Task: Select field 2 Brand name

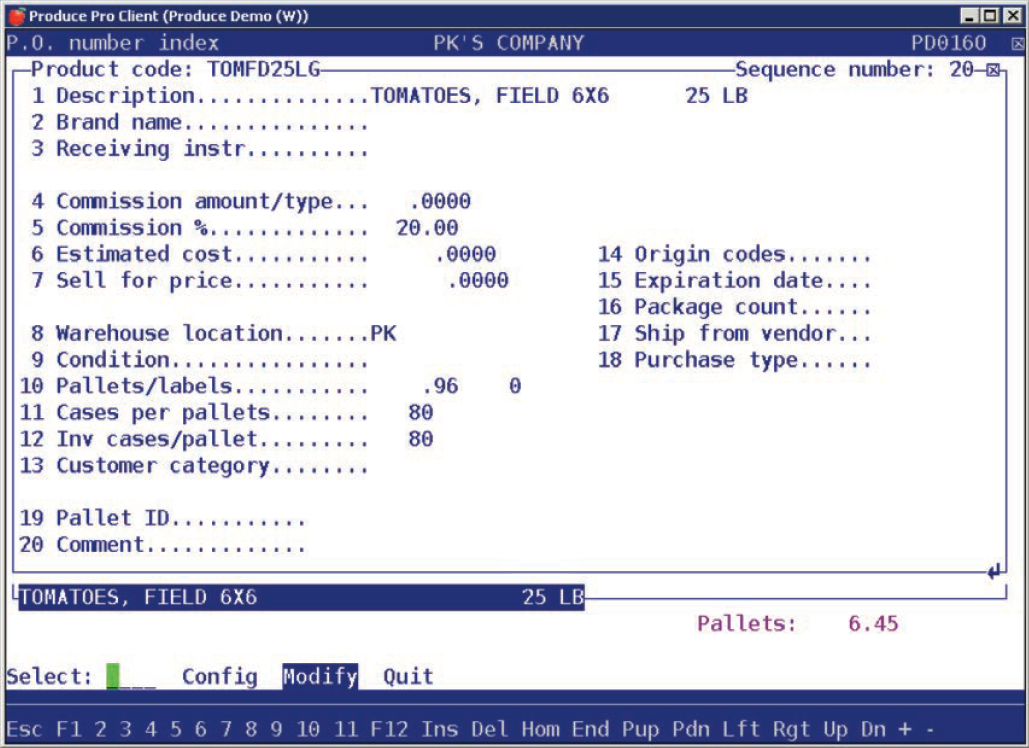Action: coord(200,122)
